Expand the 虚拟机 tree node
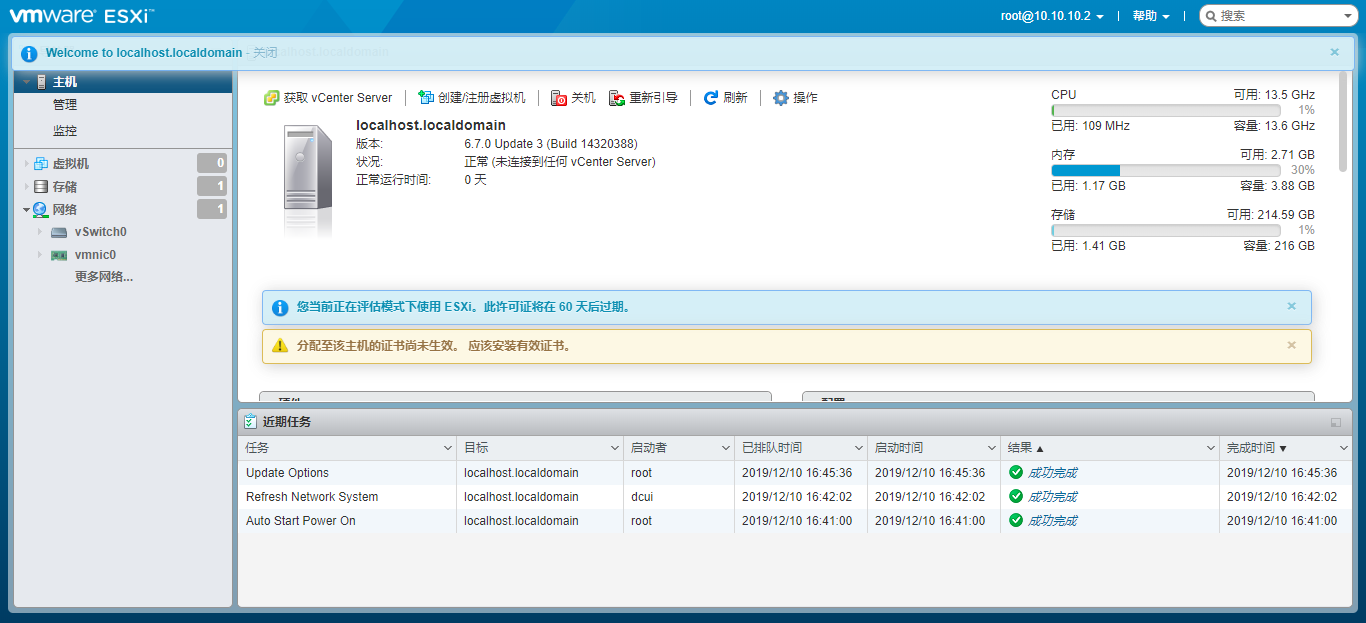 coord(27,164)
